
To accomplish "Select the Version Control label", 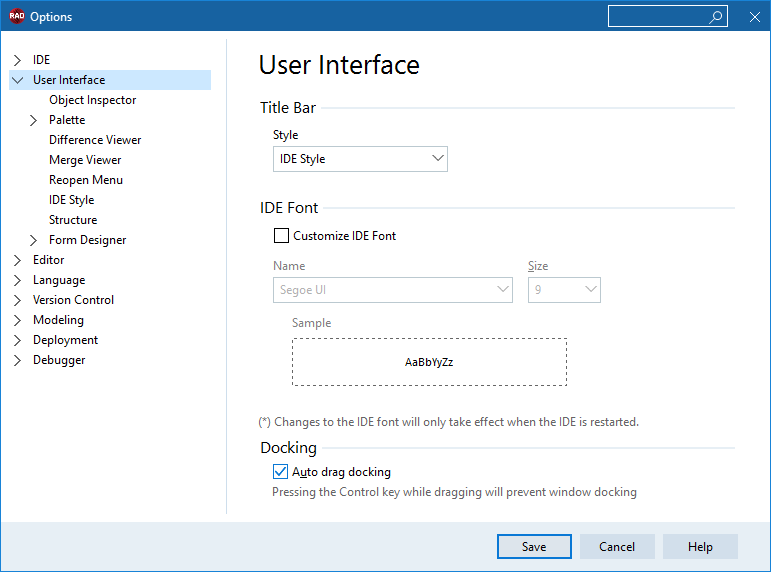I will [73, 300].
